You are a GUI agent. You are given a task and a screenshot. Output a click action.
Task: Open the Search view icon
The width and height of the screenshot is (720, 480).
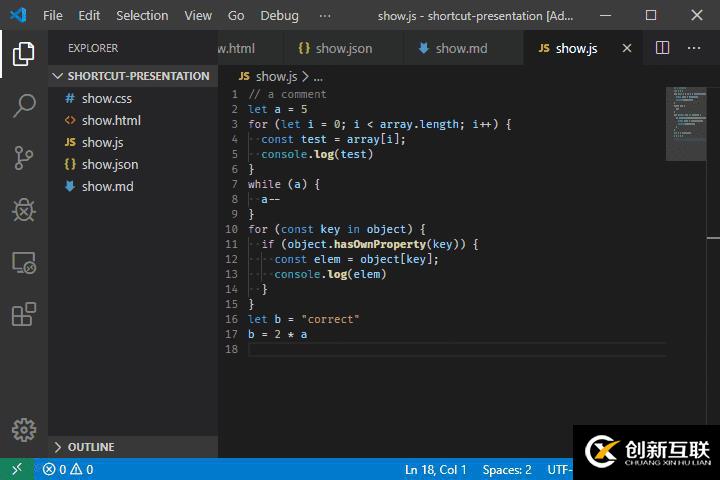[x=23, y=106]
